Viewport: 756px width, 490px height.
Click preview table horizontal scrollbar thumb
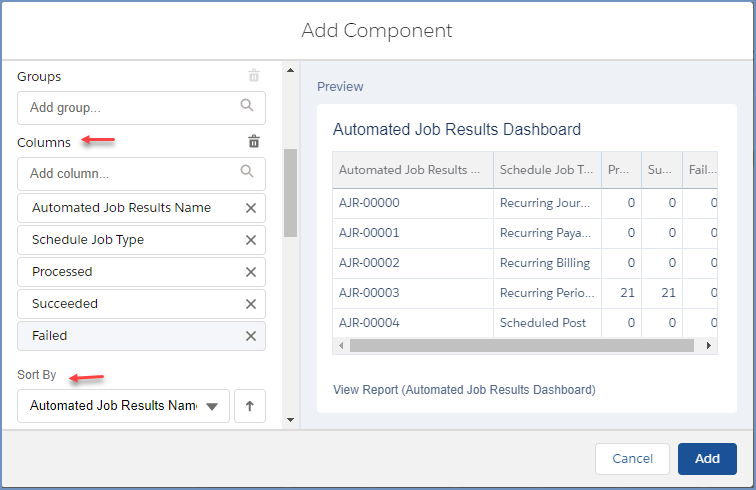coord(522,345)
